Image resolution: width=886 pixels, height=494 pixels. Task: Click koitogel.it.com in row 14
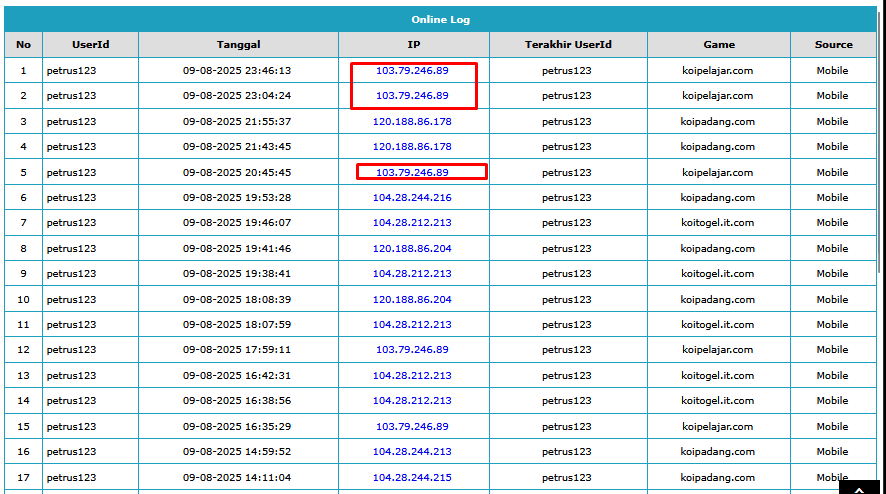[x=718, y=401]
